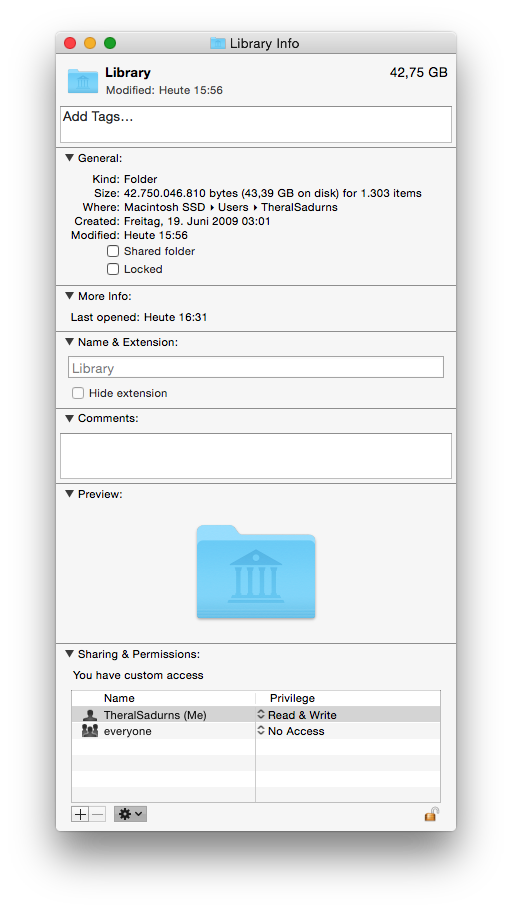Open the gear action menu
This screenshot has height=911, width=512.
[x=130, y=814]
